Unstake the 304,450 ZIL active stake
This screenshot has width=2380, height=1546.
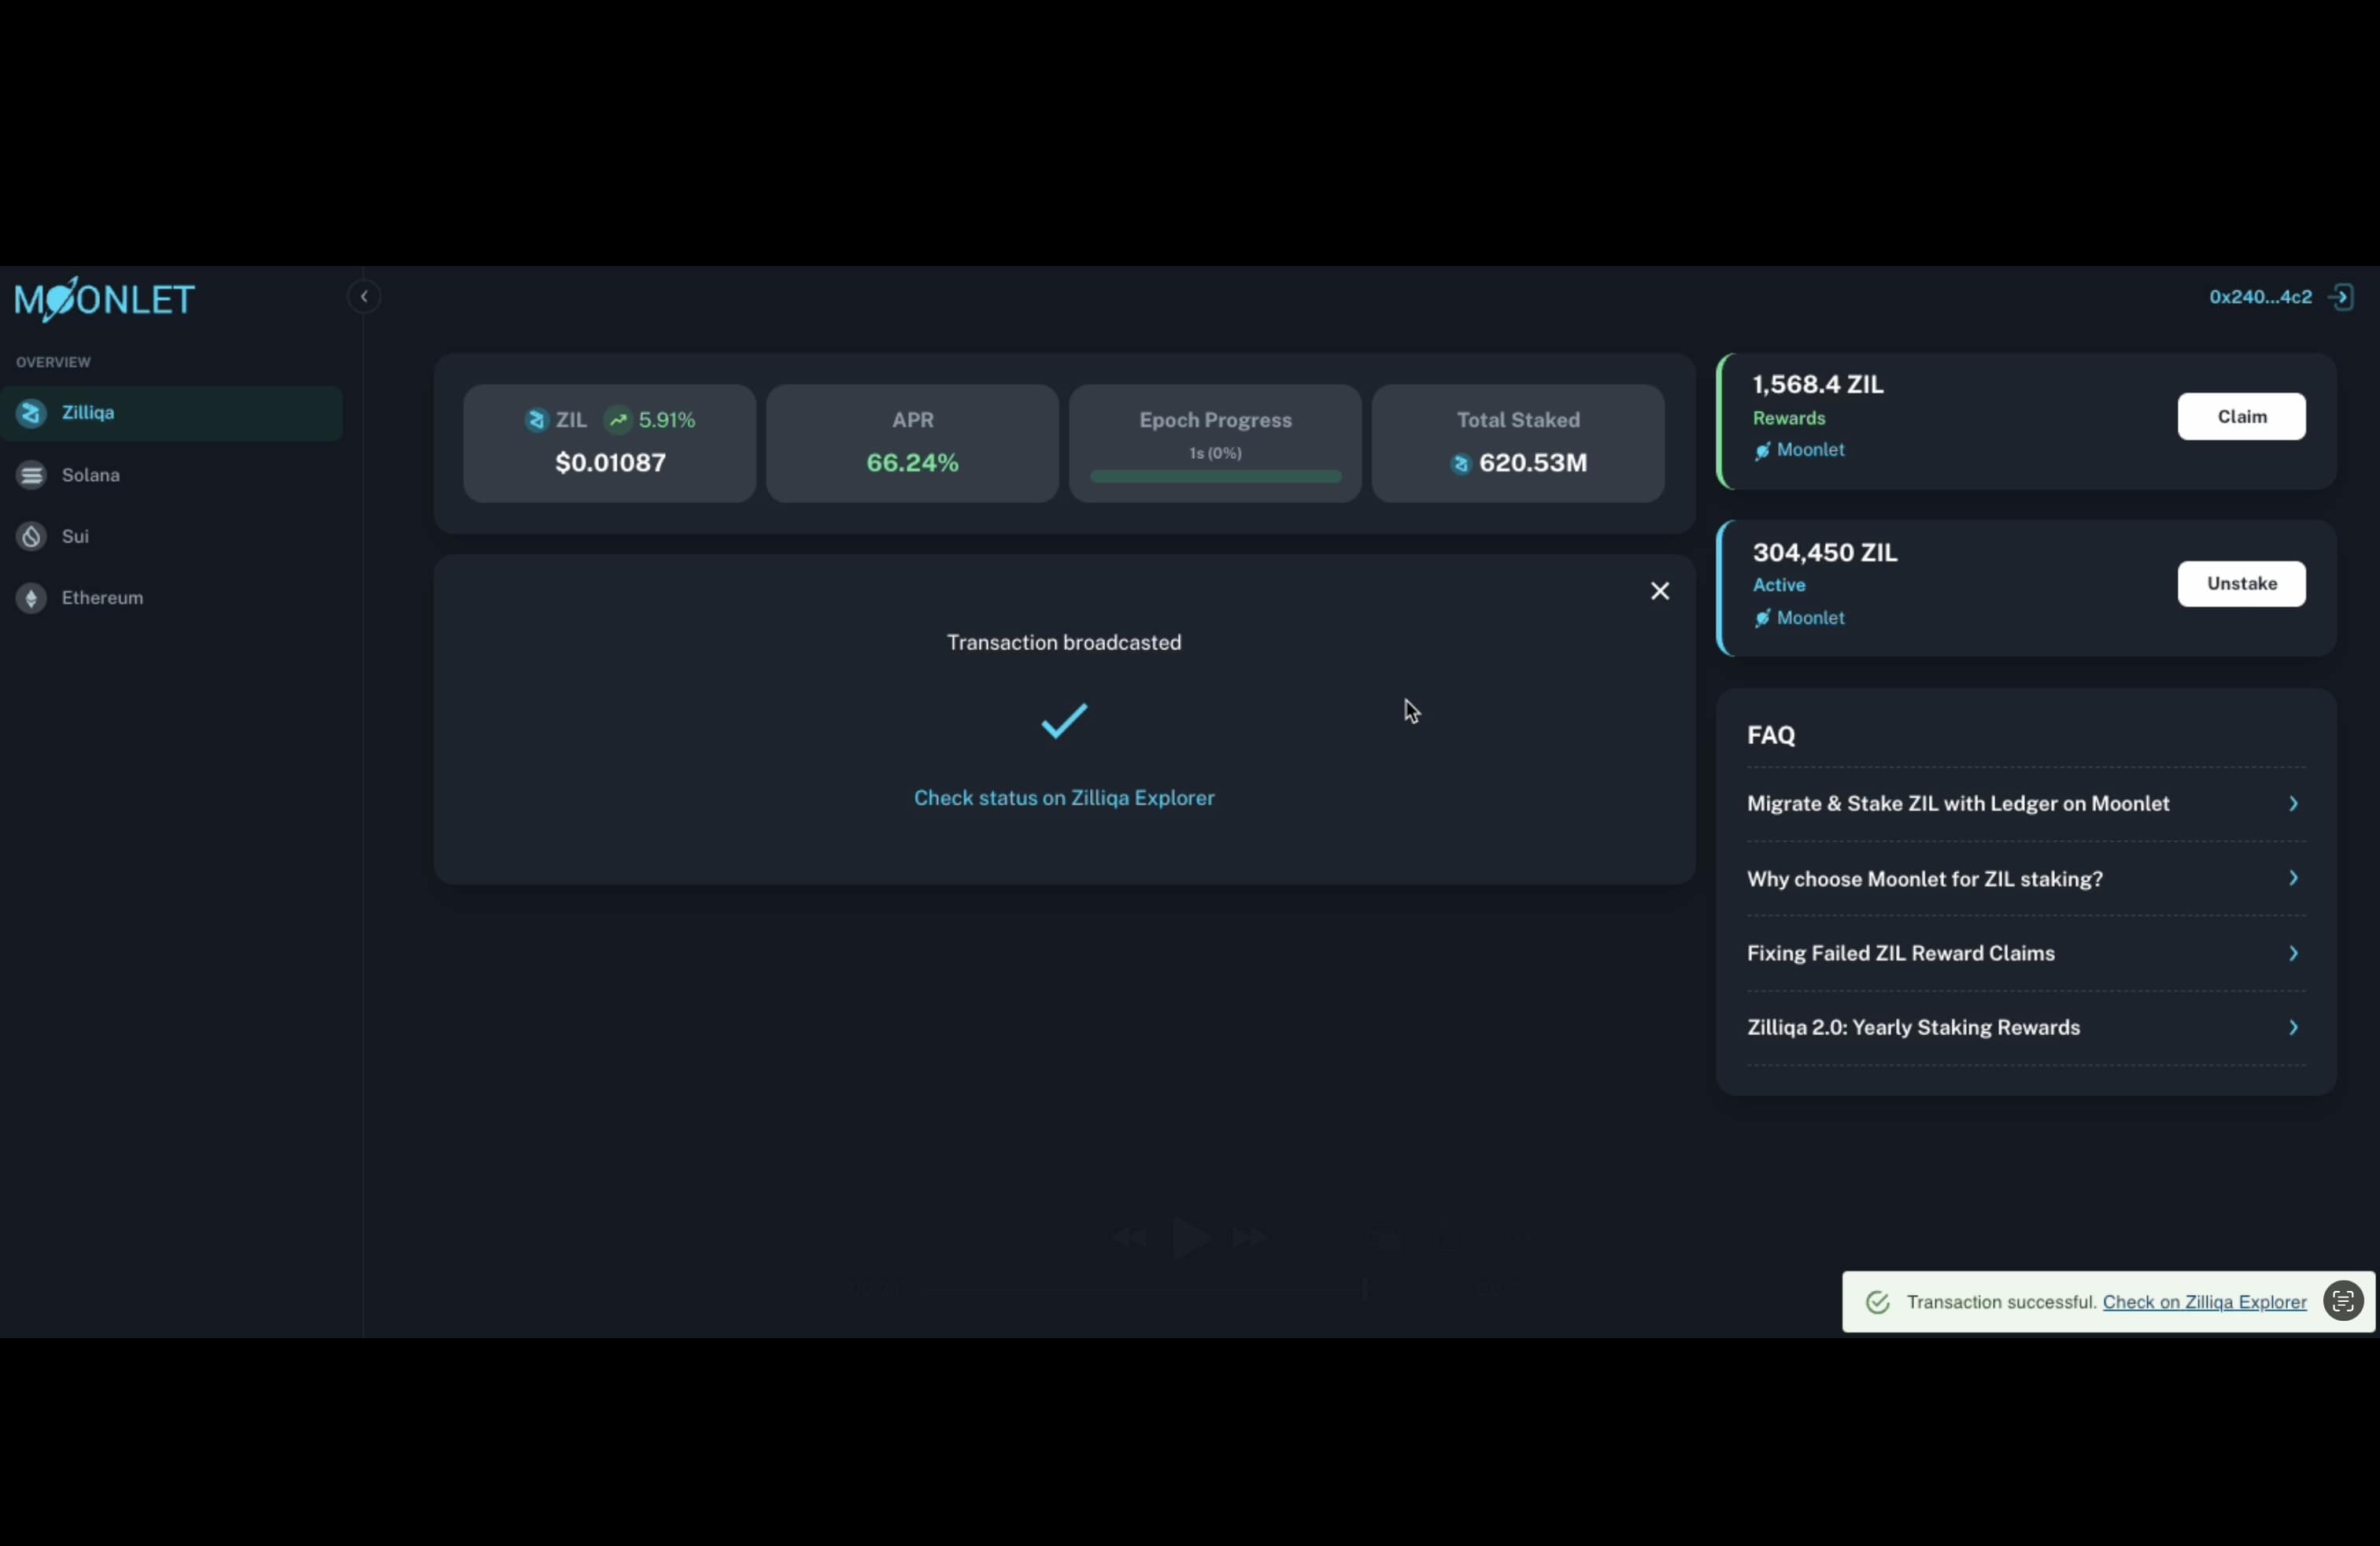tap(2241, 584)
